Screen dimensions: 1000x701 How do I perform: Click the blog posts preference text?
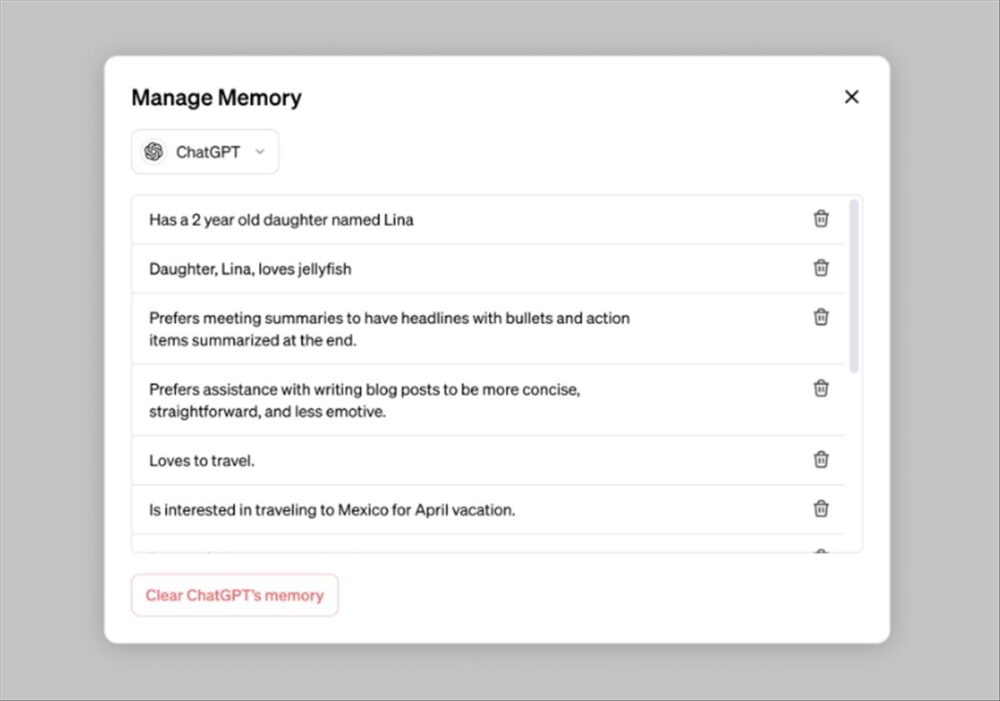(x=365, y=401)
